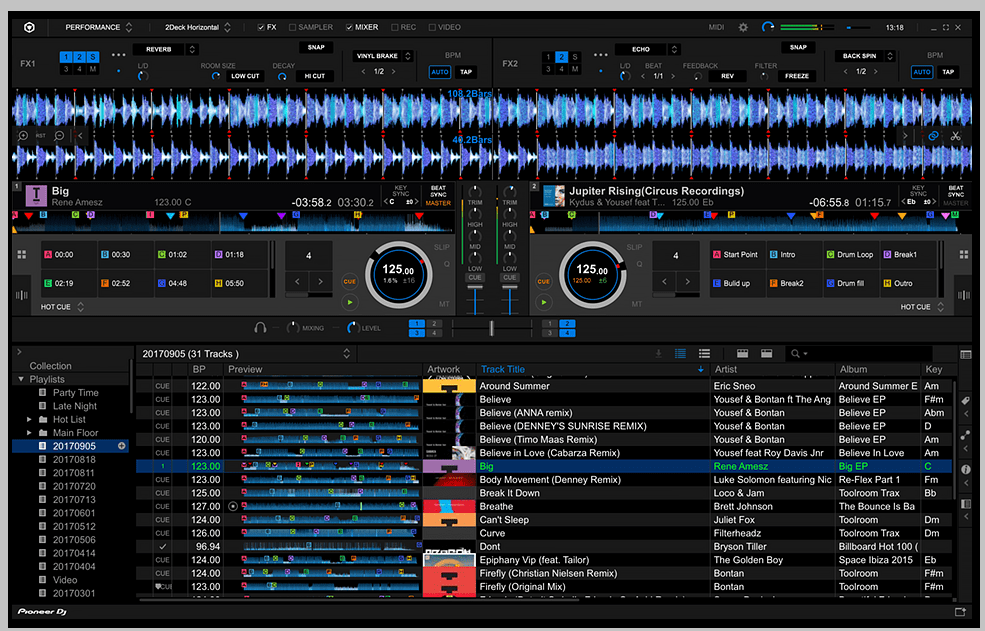This screenshot has width=985, height=631.
Task: Click the deck 1 beat jump left arrow
Action: coord(297,282)
